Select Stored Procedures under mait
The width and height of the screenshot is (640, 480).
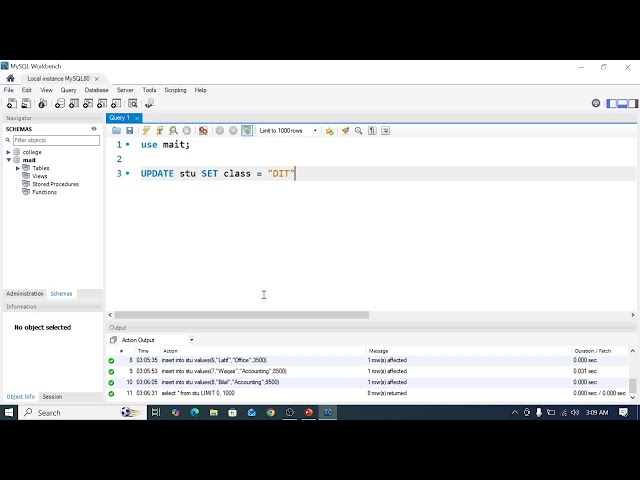(56, 184)
